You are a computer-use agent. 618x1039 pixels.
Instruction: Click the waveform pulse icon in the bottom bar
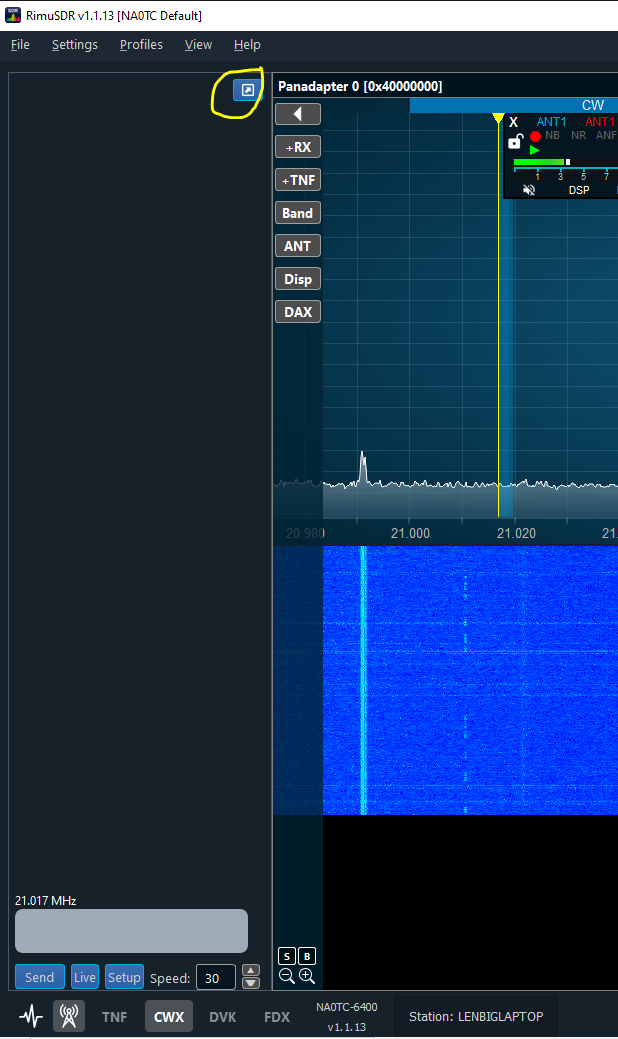tap(30, 1016)
